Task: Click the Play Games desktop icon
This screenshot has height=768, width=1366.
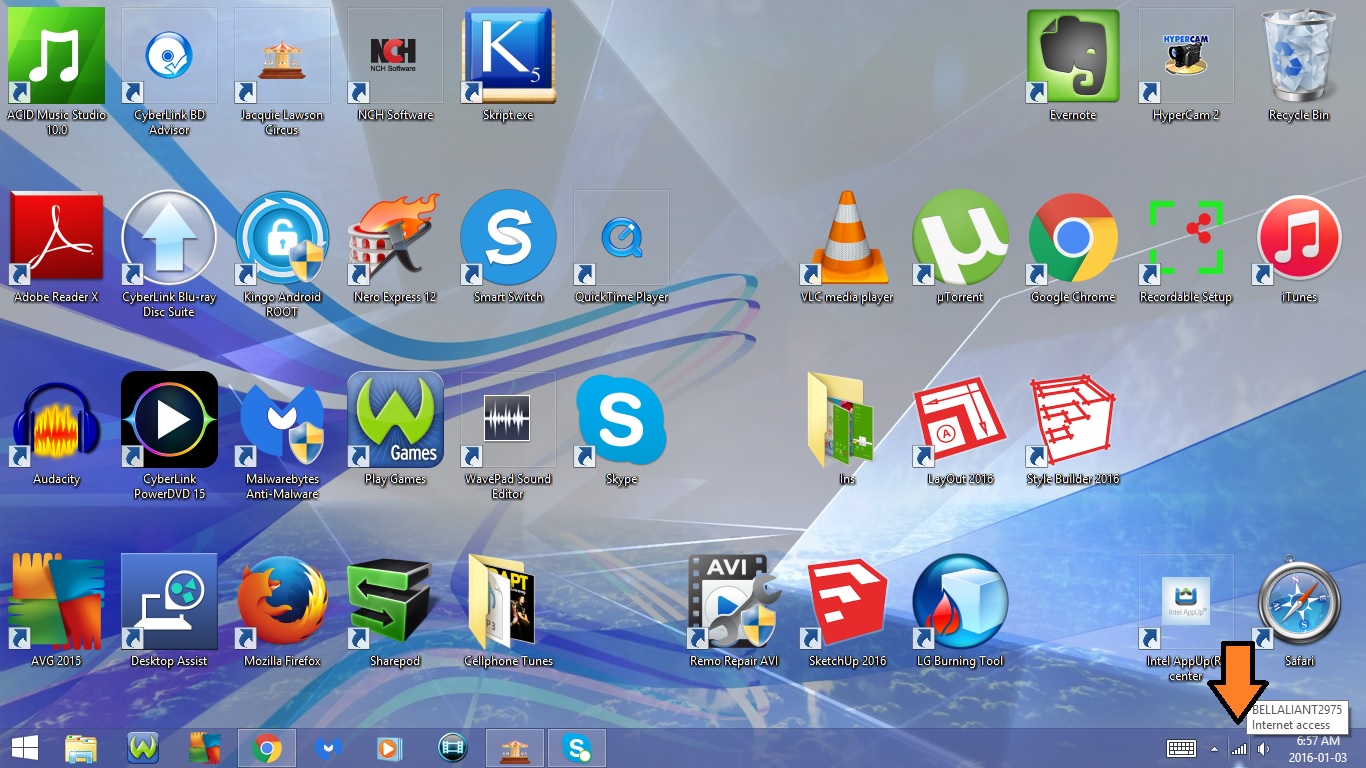Action: pyautogui.click(x=395, y=420)
